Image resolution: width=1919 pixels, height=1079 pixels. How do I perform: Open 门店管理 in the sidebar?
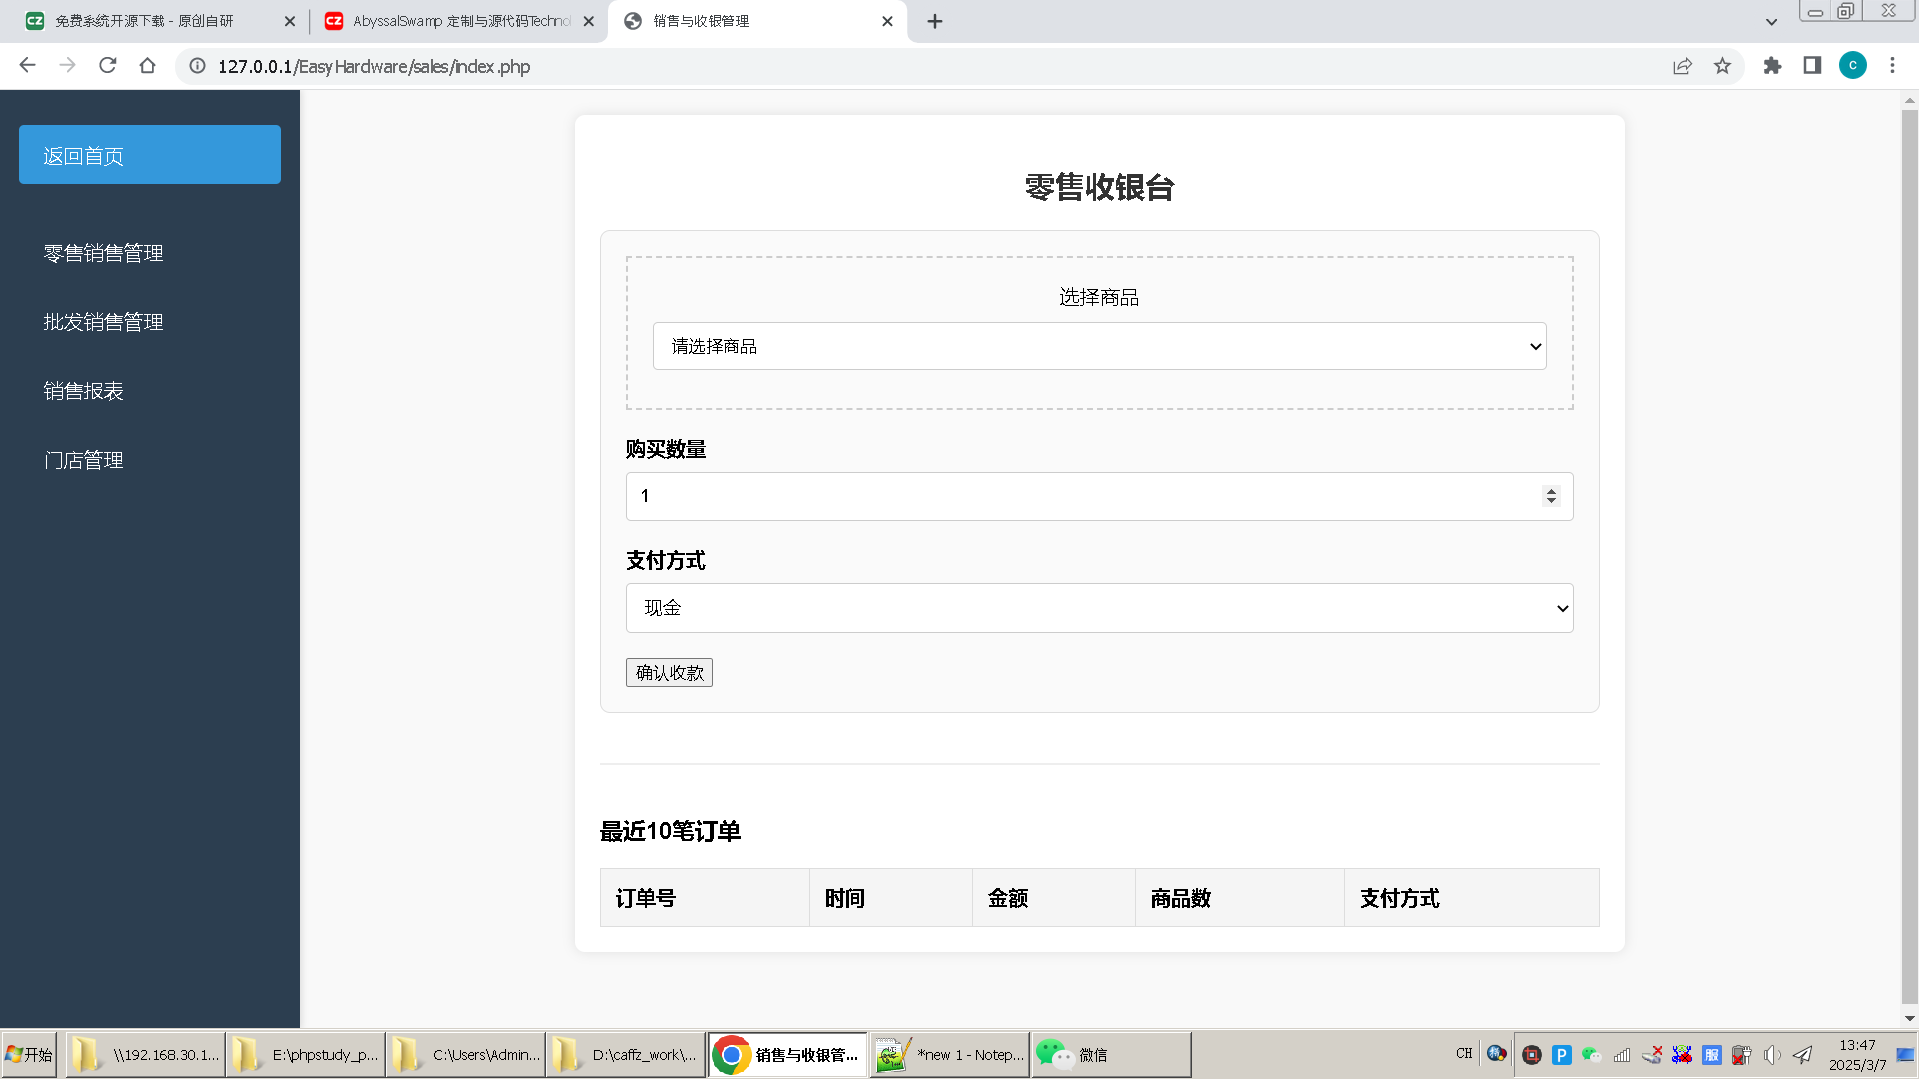point(83,460)
